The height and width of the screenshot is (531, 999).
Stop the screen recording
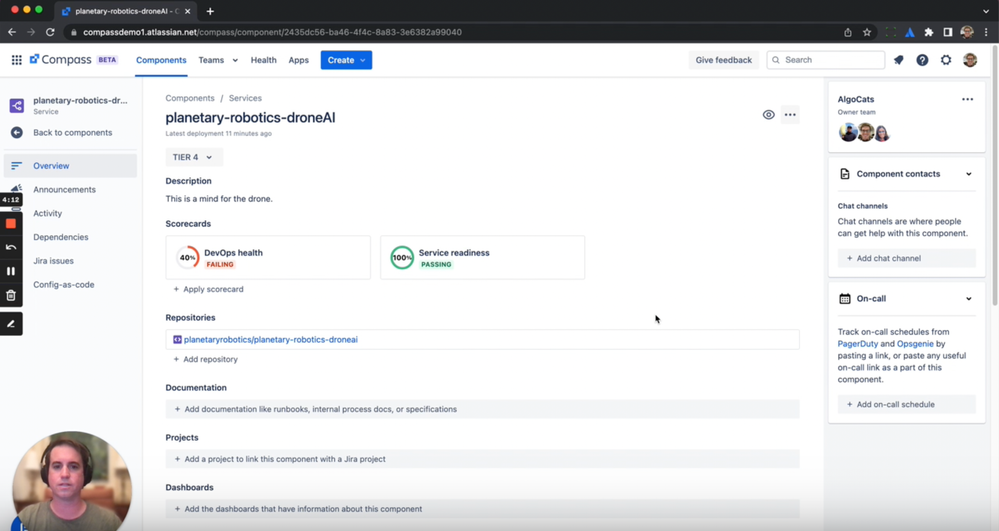[x=11, y=223]
